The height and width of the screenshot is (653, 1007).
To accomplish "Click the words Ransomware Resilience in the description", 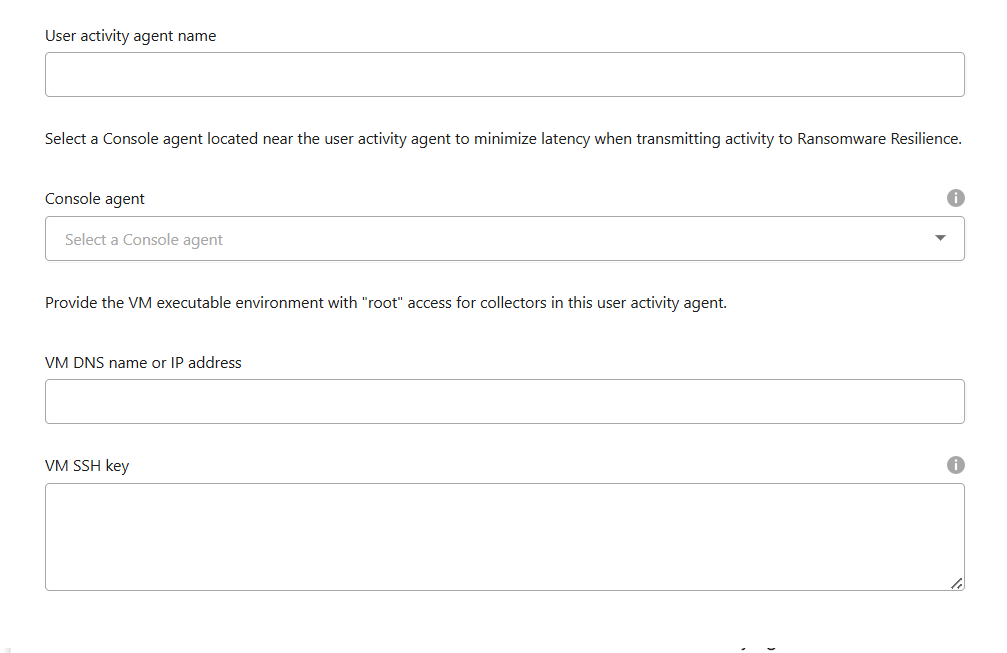I will pyautogui.click(x=878, y=139).
